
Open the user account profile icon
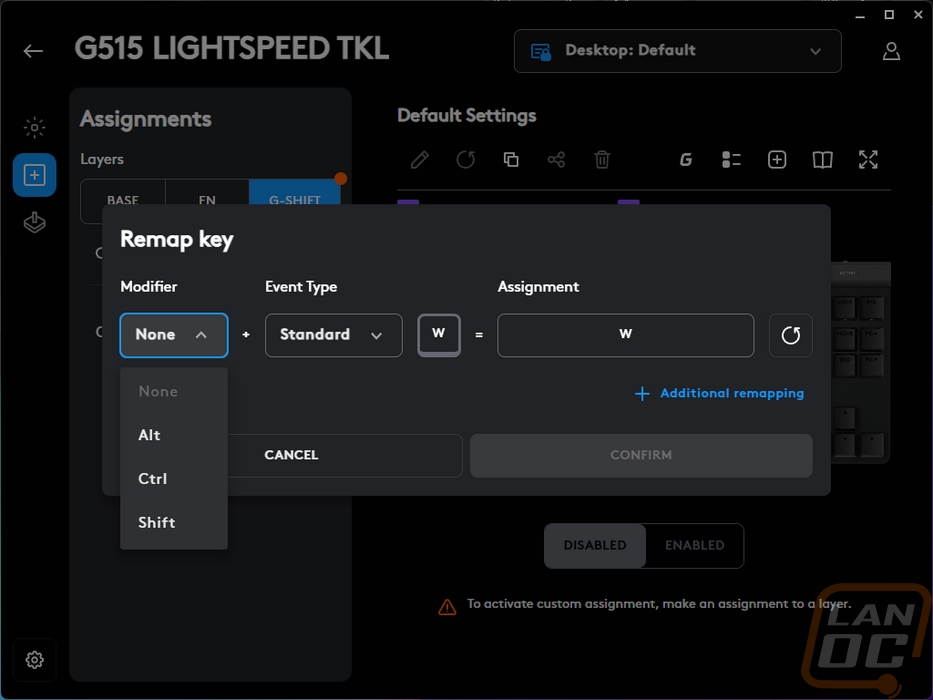pos(891,51)
